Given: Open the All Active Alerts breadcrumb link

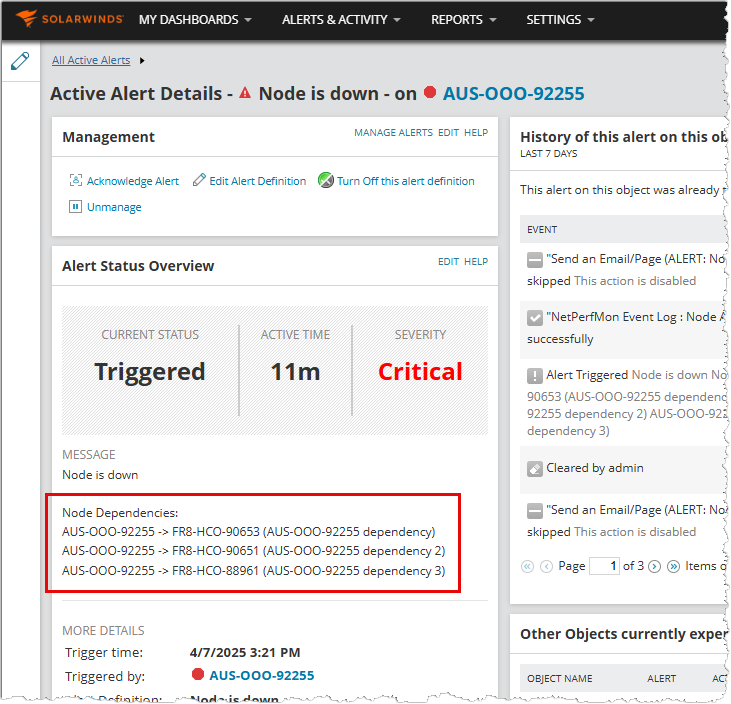Looking at the screenshot, I should [x=91, y=60].
